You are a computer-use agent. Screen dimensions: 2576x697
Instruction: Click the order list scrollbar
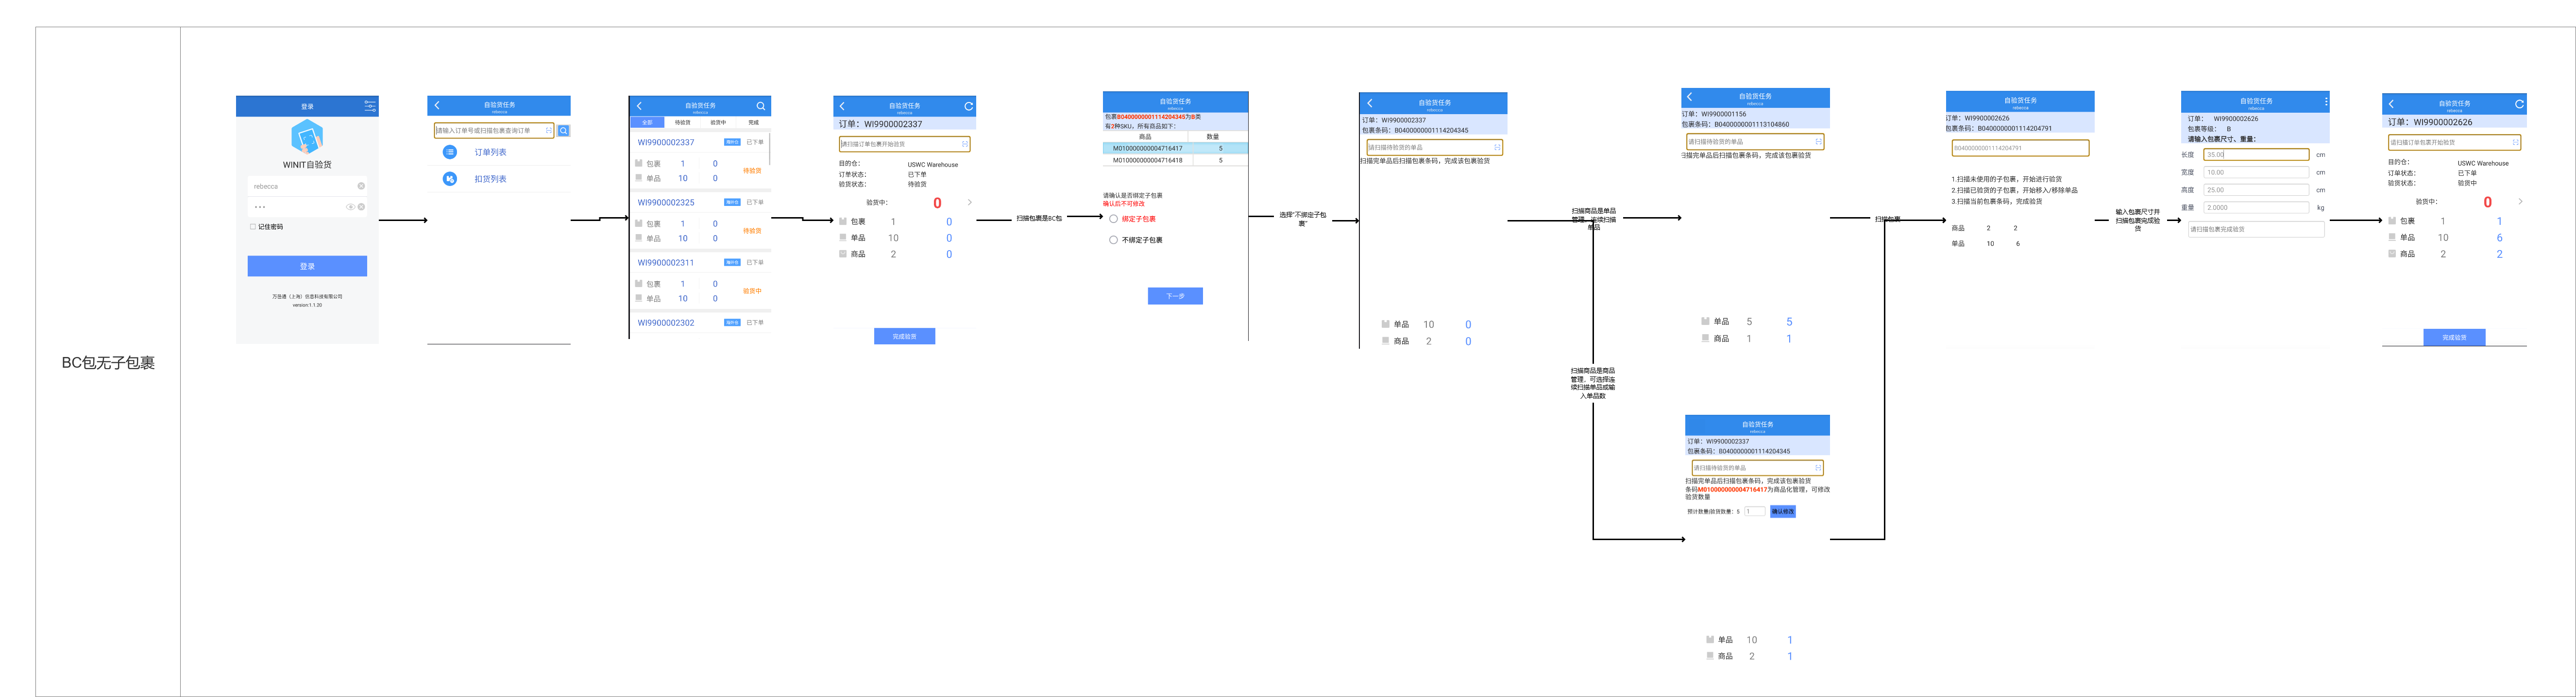coord(770,148)
